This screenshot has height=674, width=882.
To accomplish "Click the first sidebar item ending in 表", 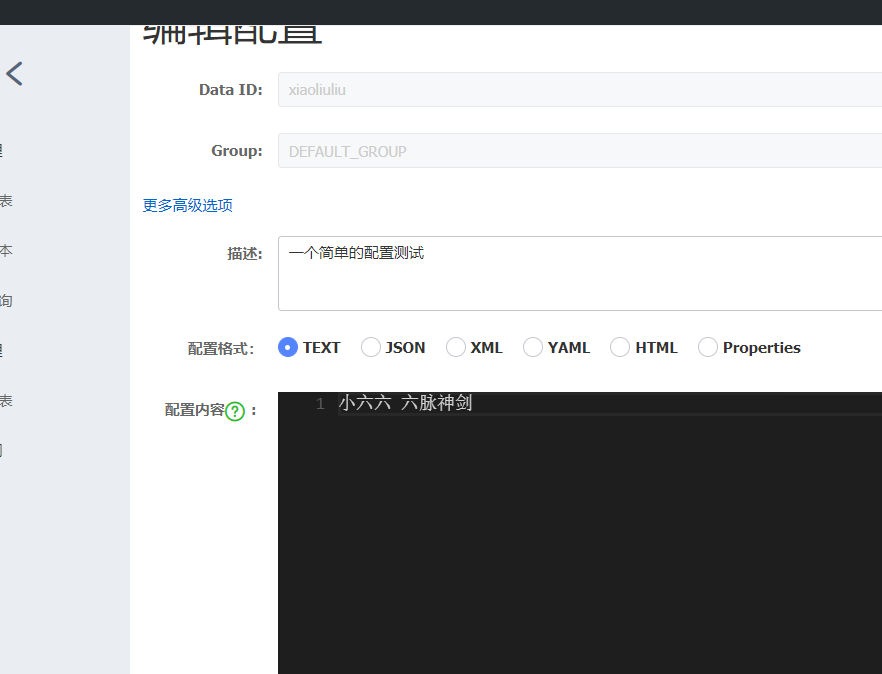I will pyautogui.click(x=5, y=201).
